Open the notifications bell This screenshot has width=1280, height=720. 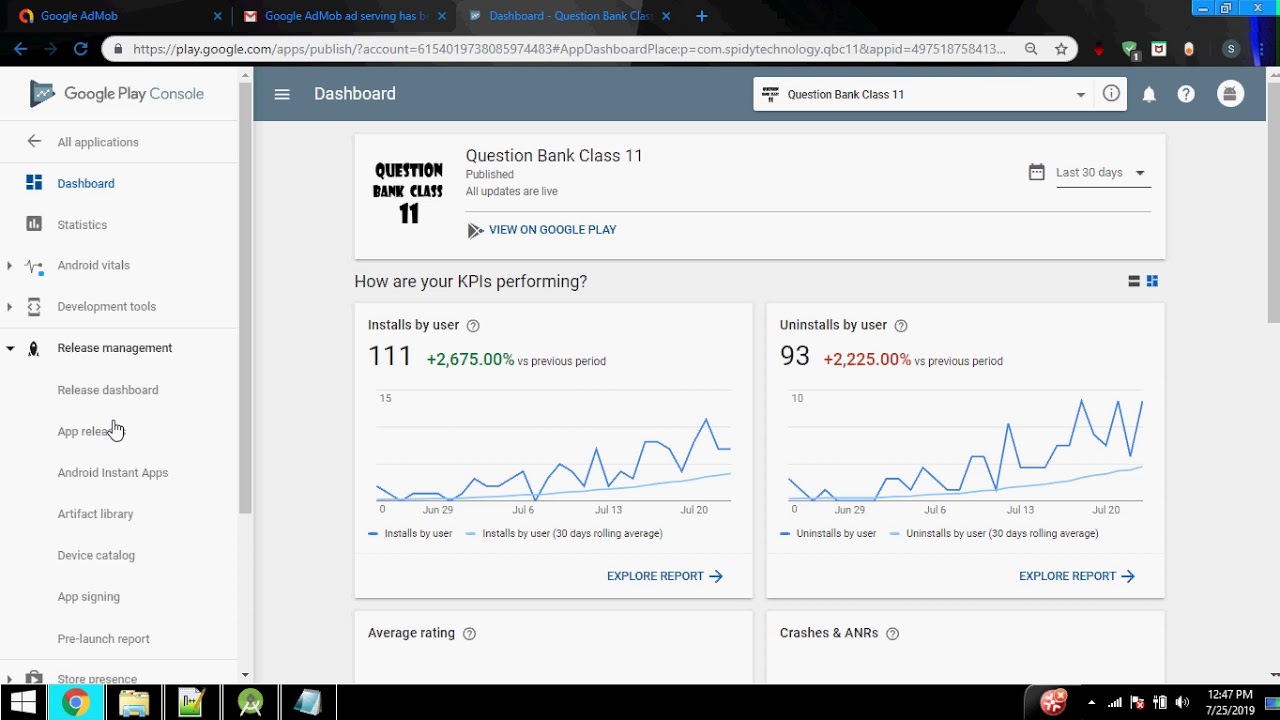tap(1149, 94)
